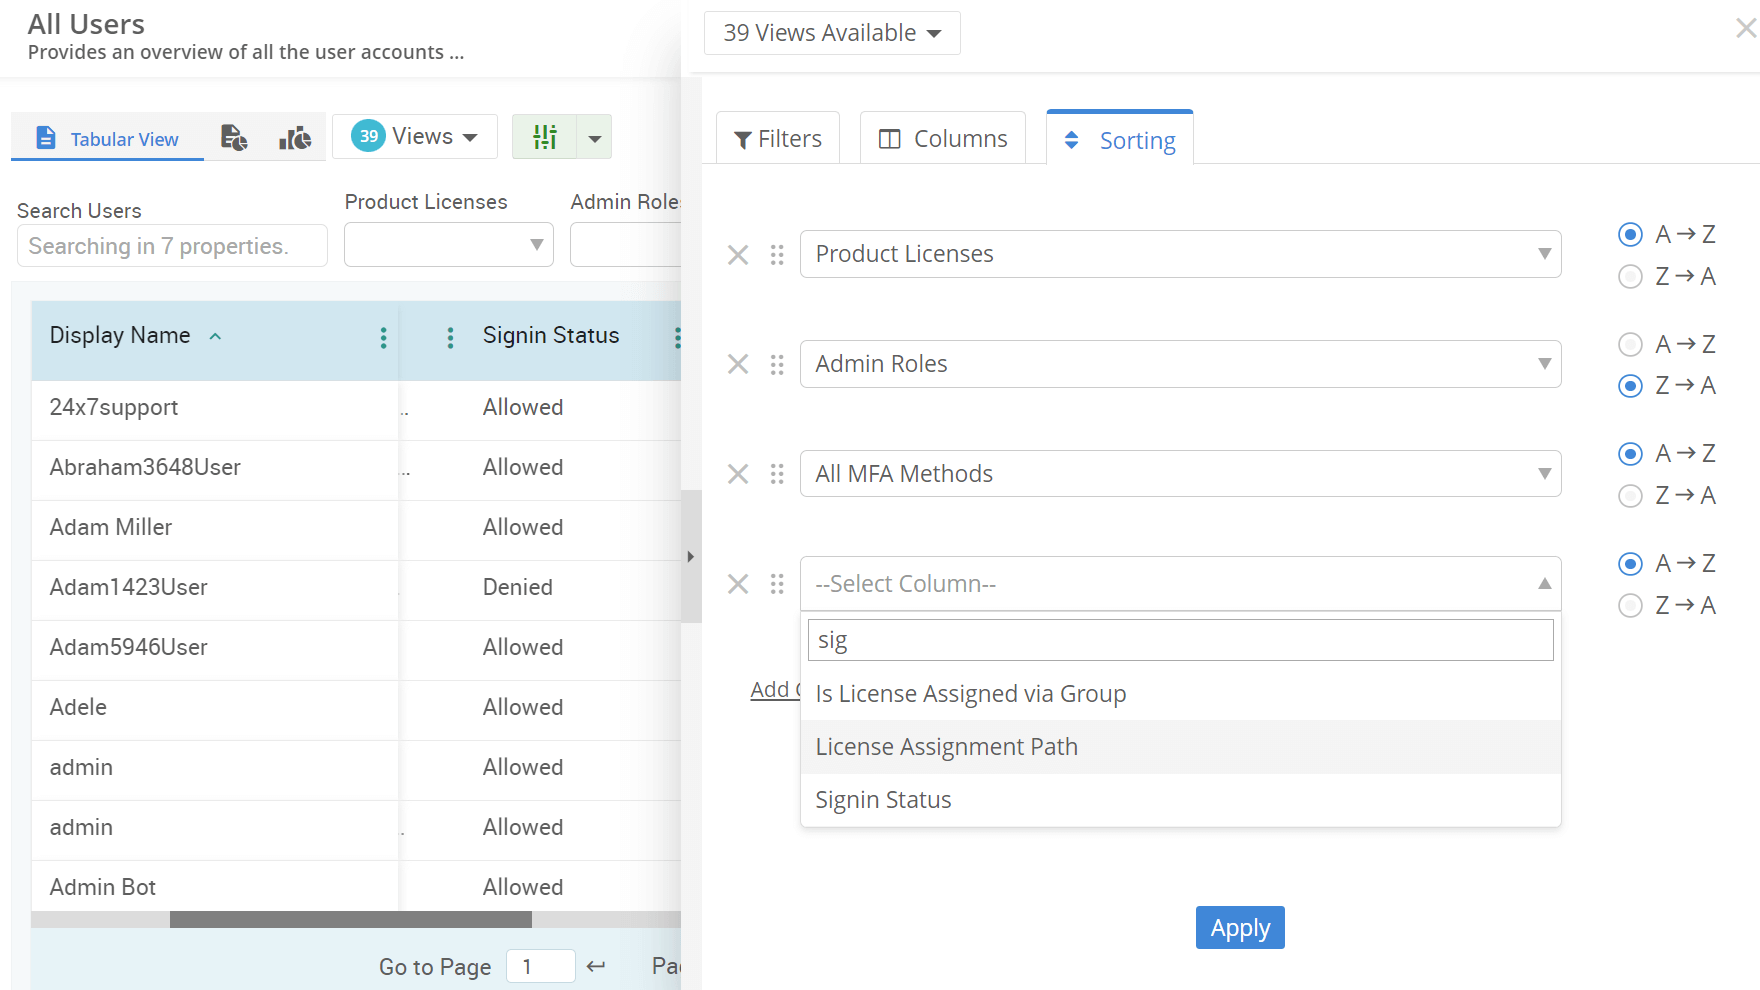Select Z→A for Product Licenses sort
This screenshot has height=990, width=1760.
tap(1630, 276)
